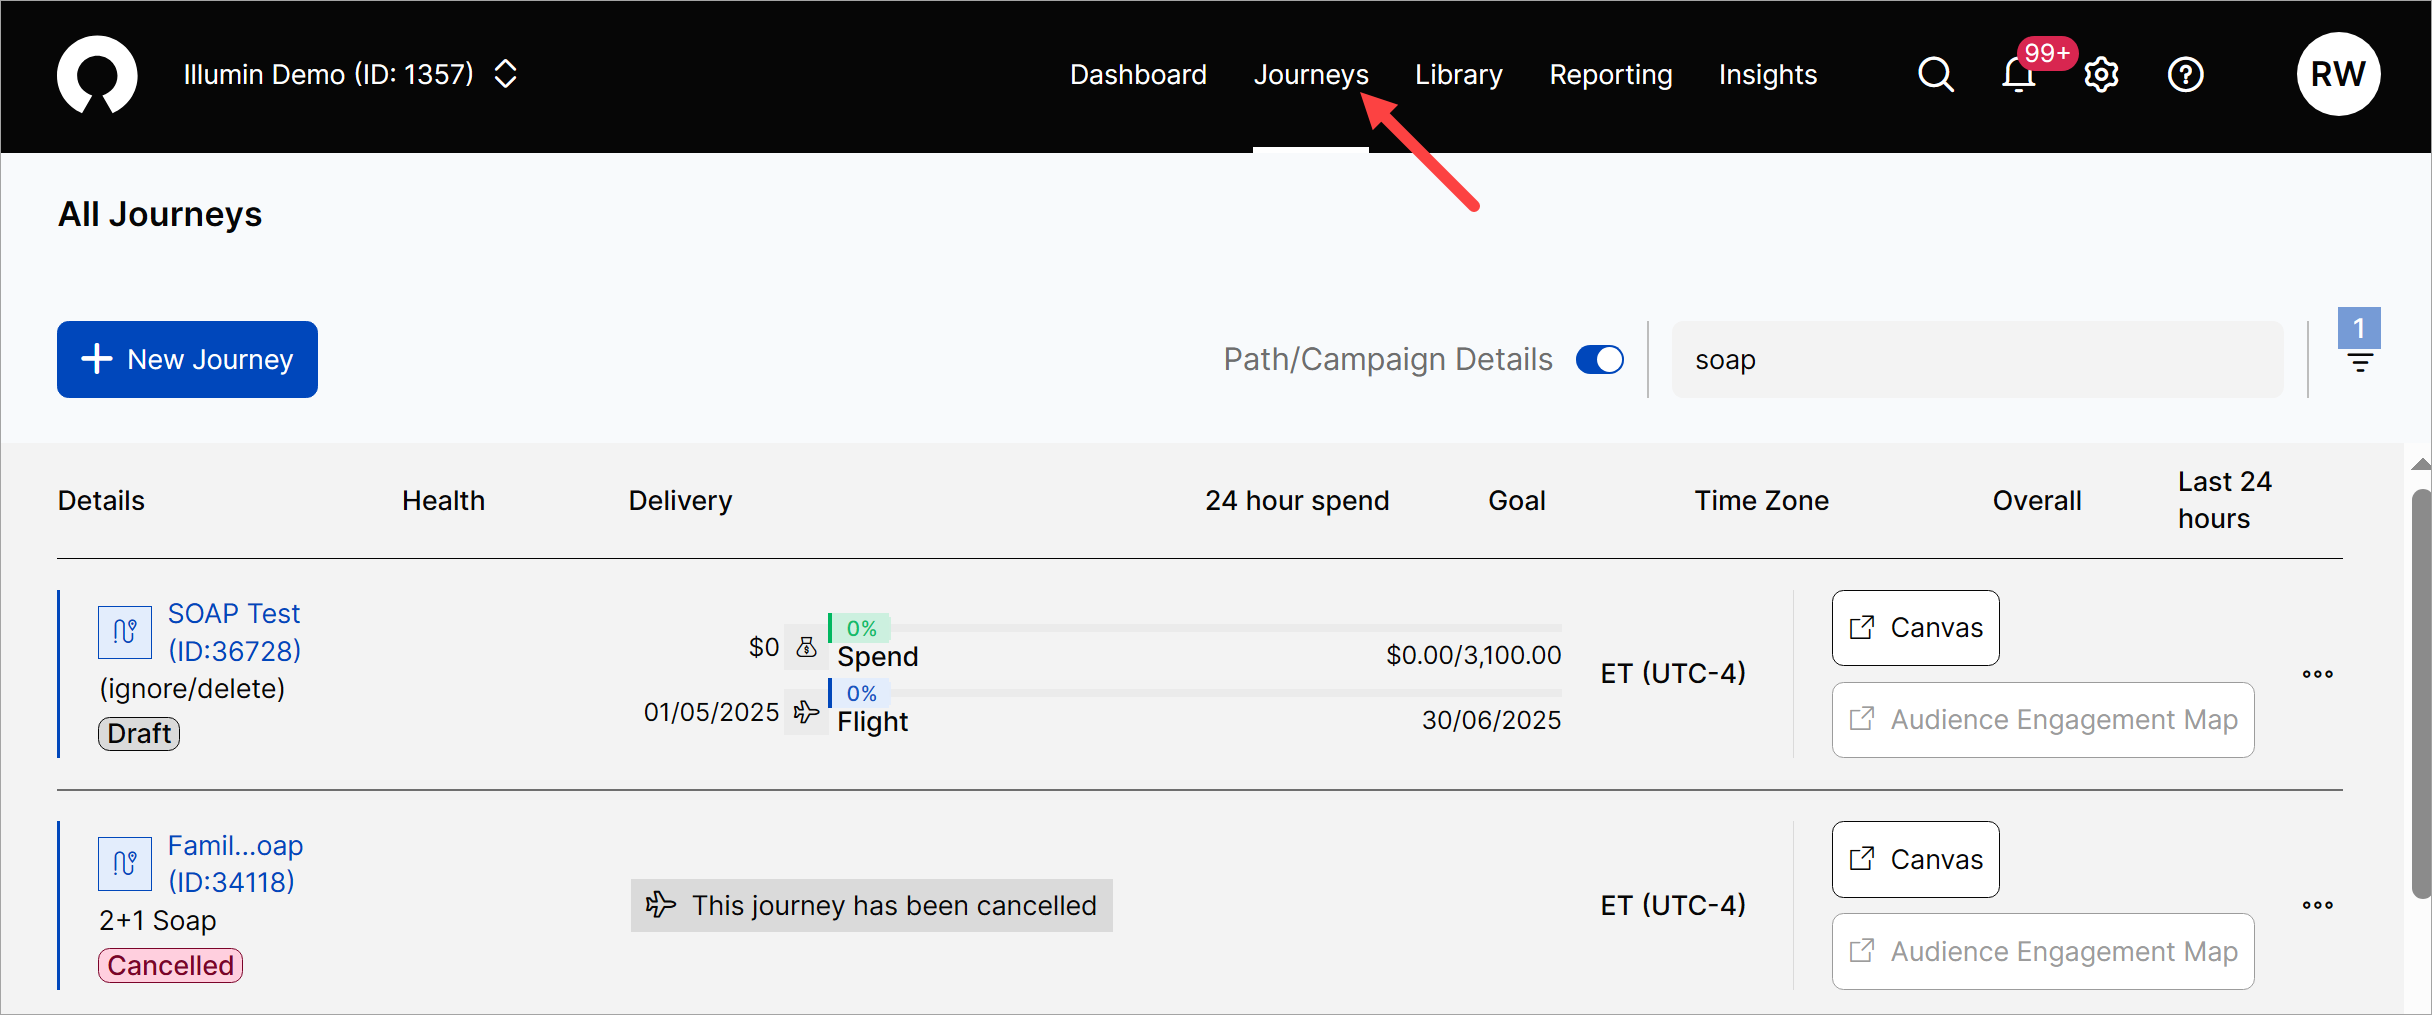Open Canvas for SOAP Test journey
The image size is (2432, 1015).
[x=1915, y=628]
